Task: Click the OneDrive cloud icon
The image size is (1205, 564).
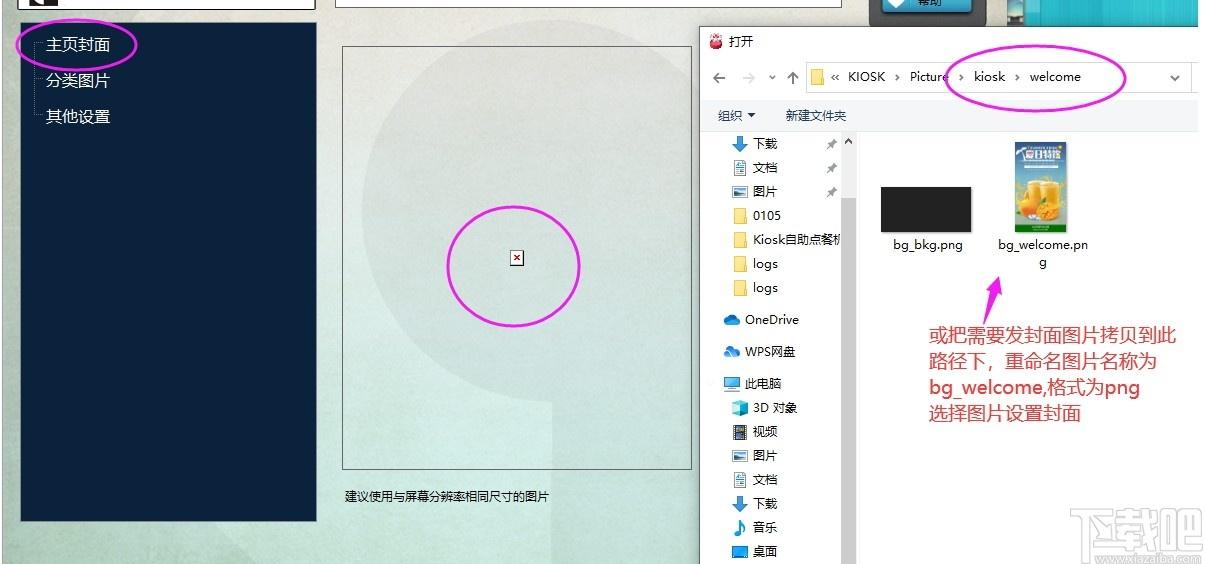Action: 732,320
